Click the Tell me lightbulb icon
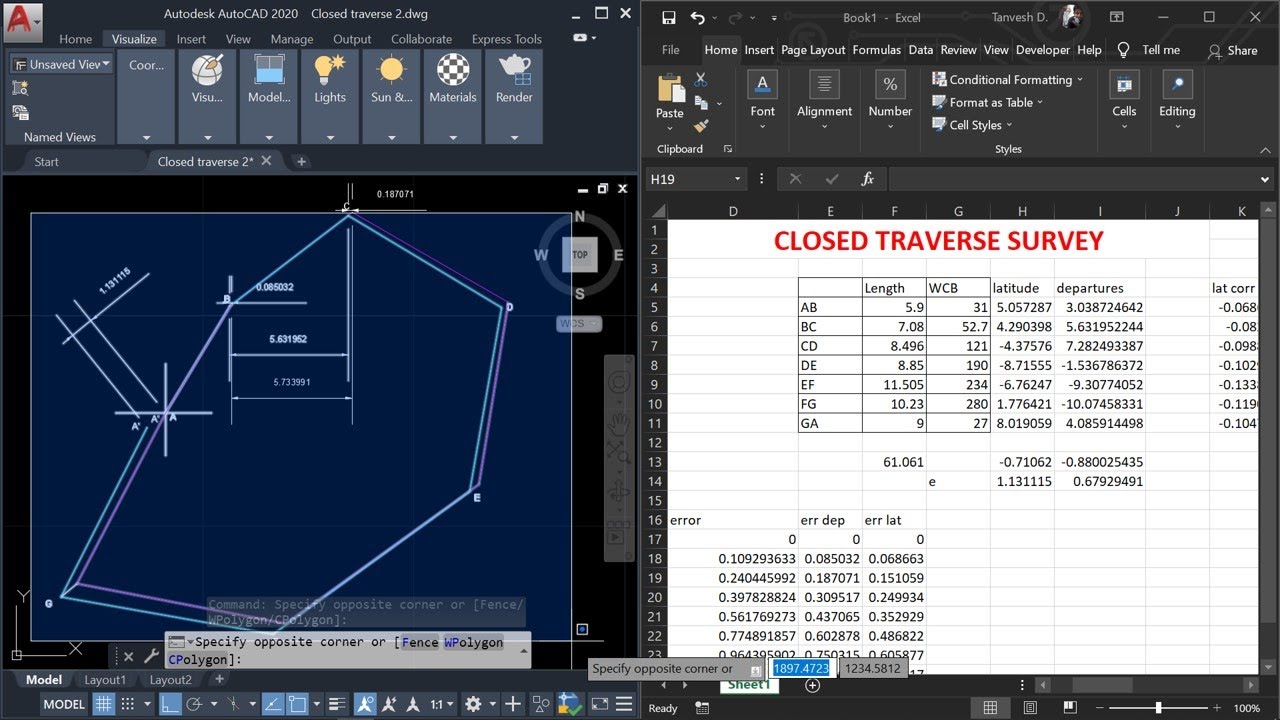This screenshot has width=1280, height=720. coord(1123,49)
